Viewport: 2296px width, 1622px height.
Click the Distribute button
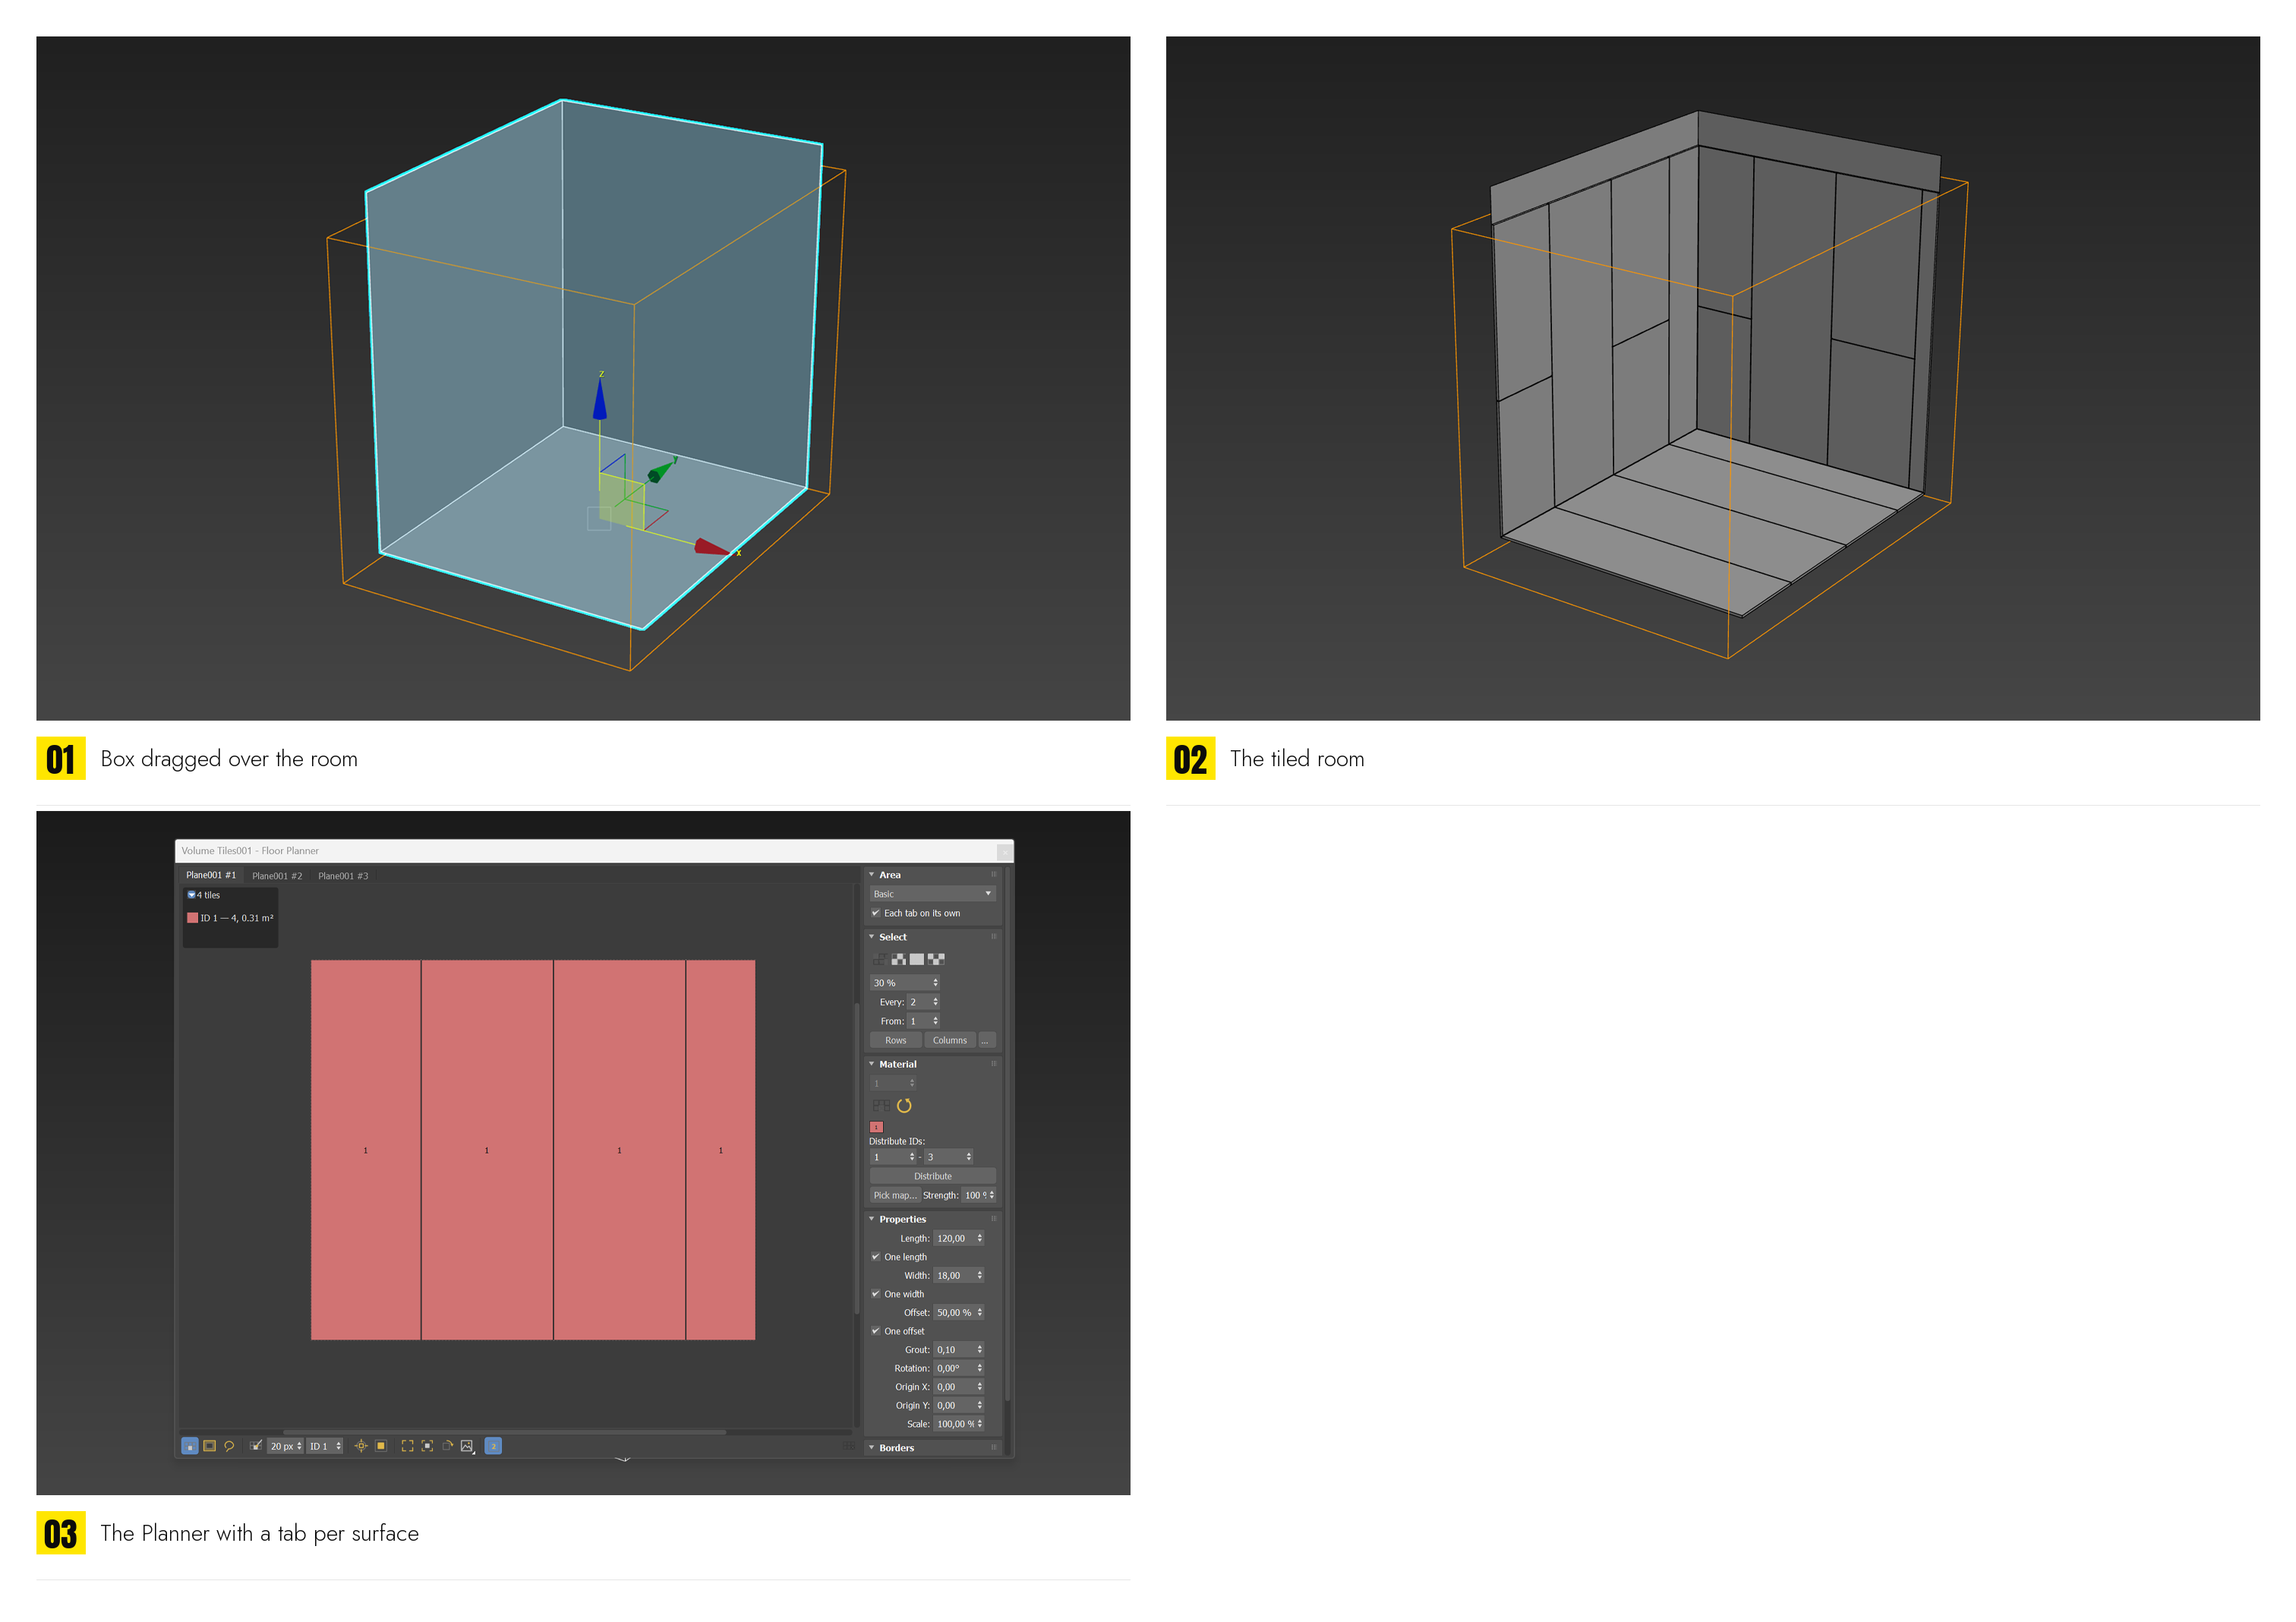click(932, 1176)
